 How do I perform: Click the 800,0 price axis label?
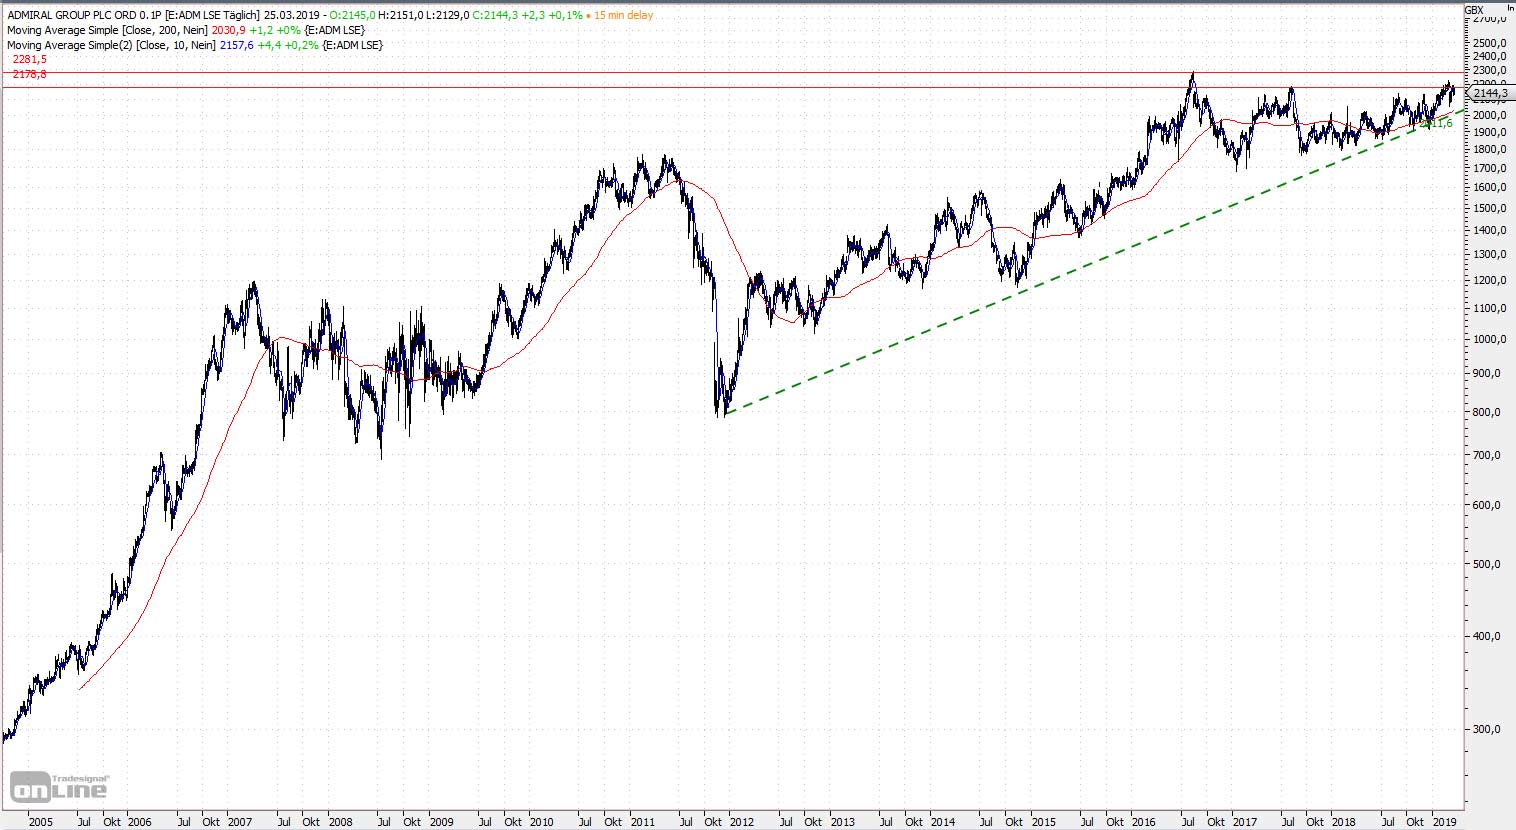pyautogui.click(x=1488, y=412)
